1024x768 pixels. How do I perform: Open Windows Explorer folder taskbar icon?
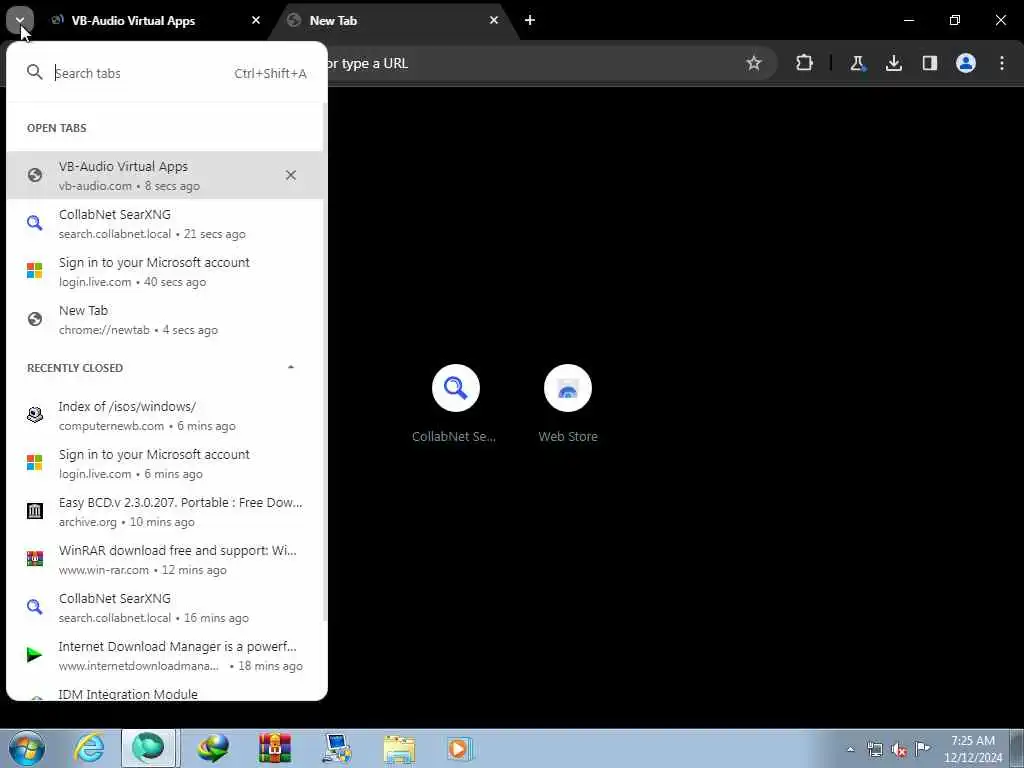399,748
